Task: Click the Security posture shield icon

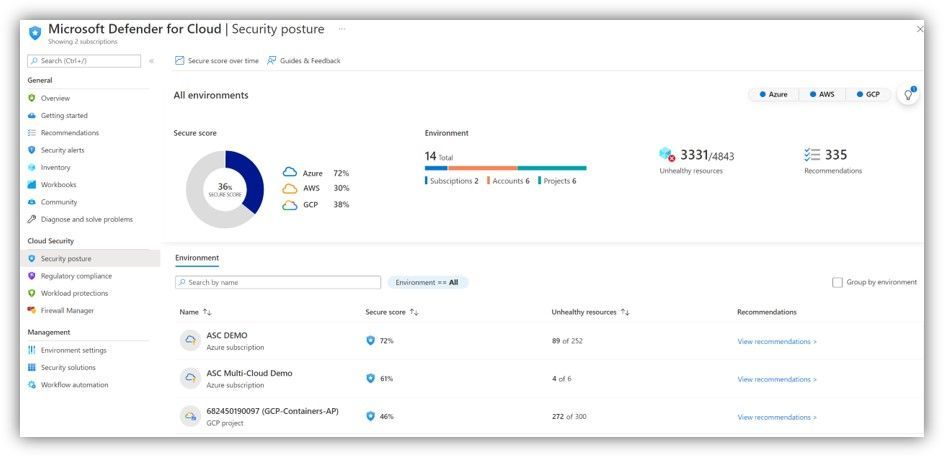Action: [x=32, y=259]
